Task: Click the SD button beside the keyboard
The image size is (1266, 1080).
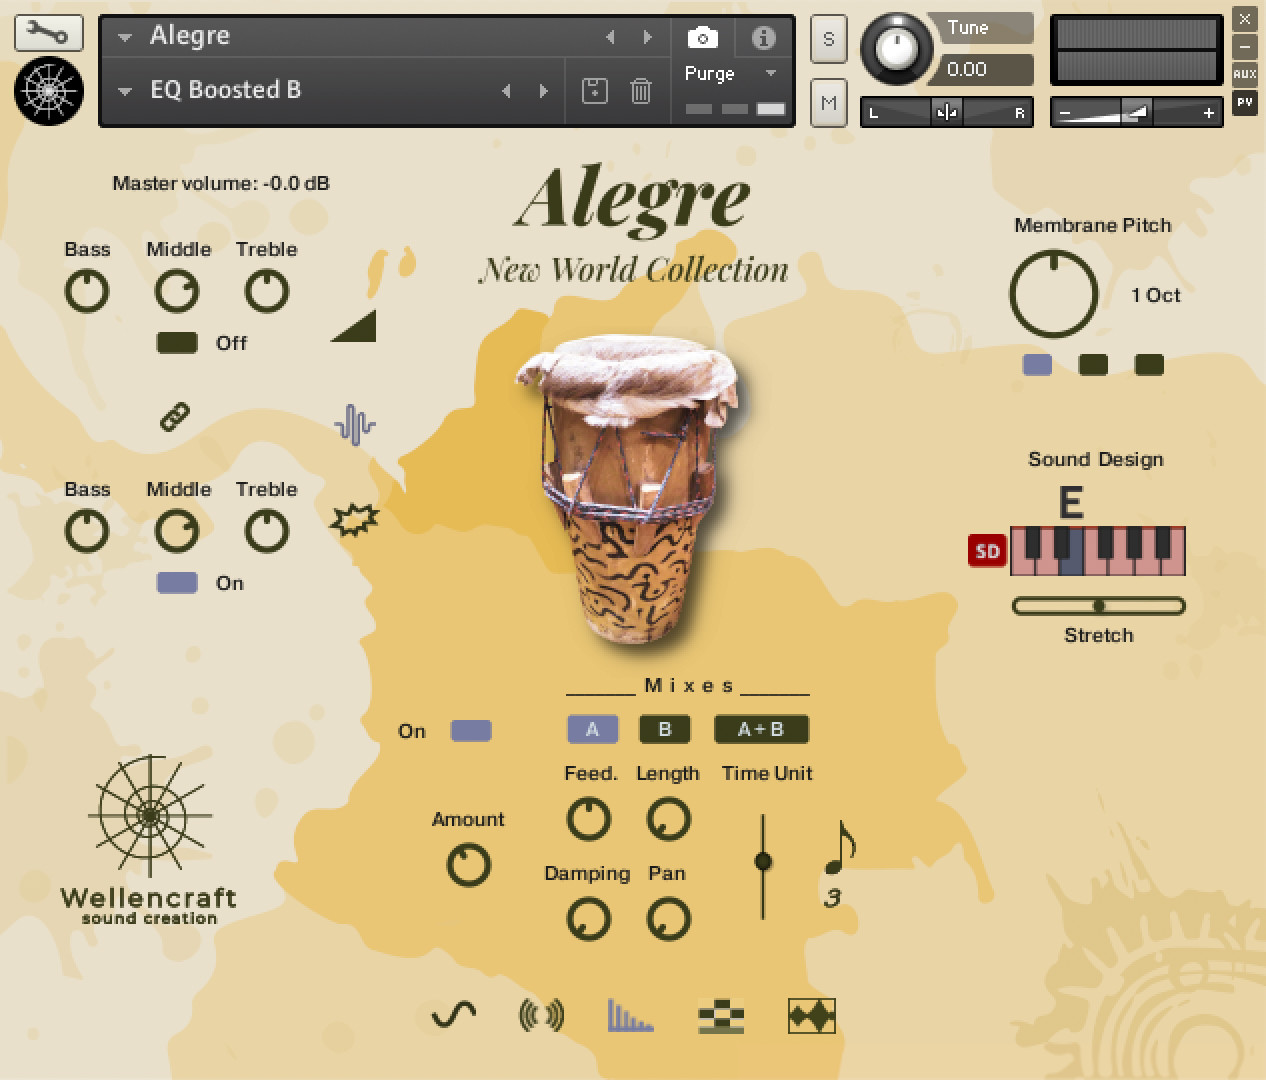Action: click(x=986, y=550)
